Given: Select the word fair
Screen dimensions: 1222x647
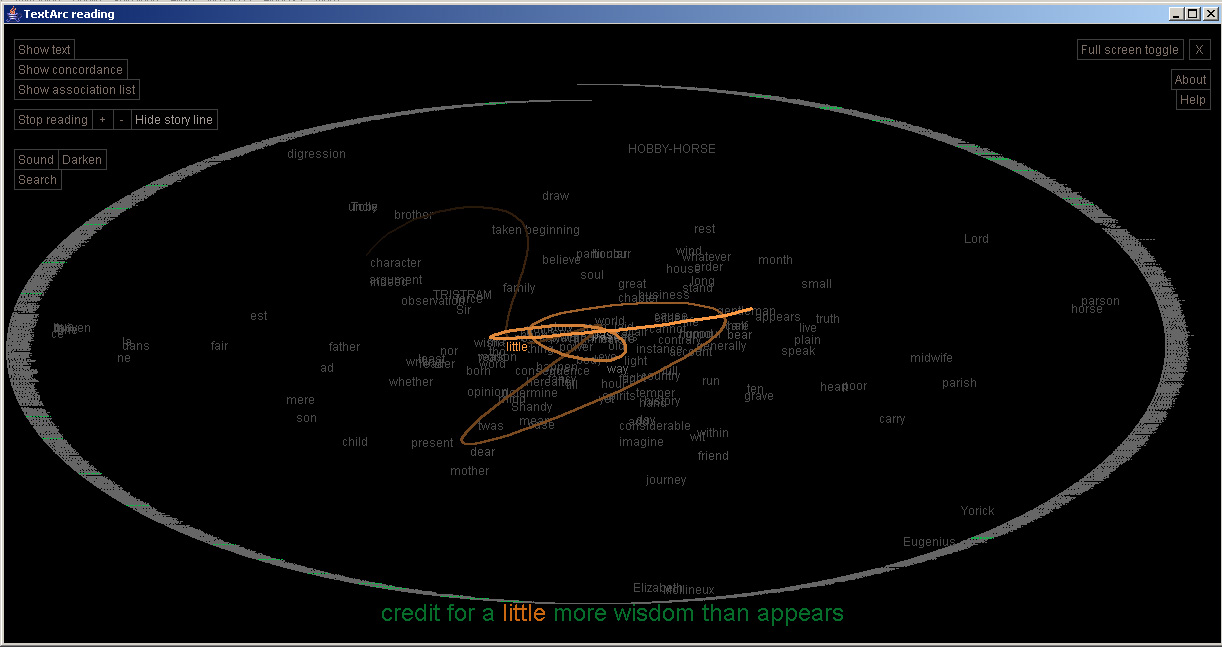Looking at the screenshot, I should pyautogui.click(x=219, y=346).
